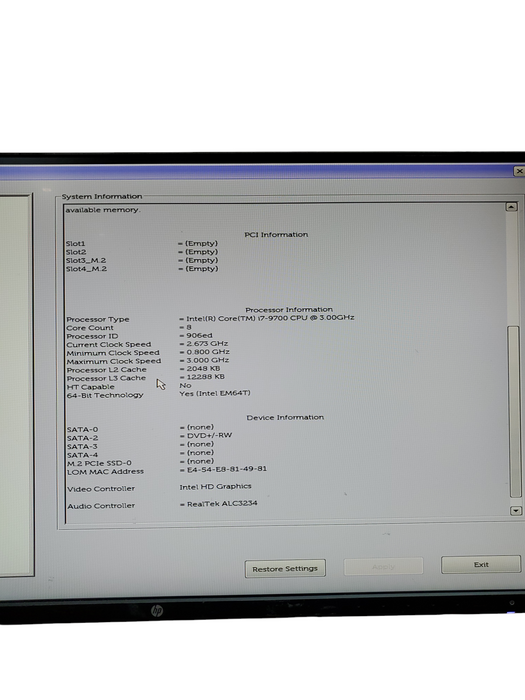Click the DVD+/-RW value
The height and width of the screenshot is (700, 525).
pos(209,435)
